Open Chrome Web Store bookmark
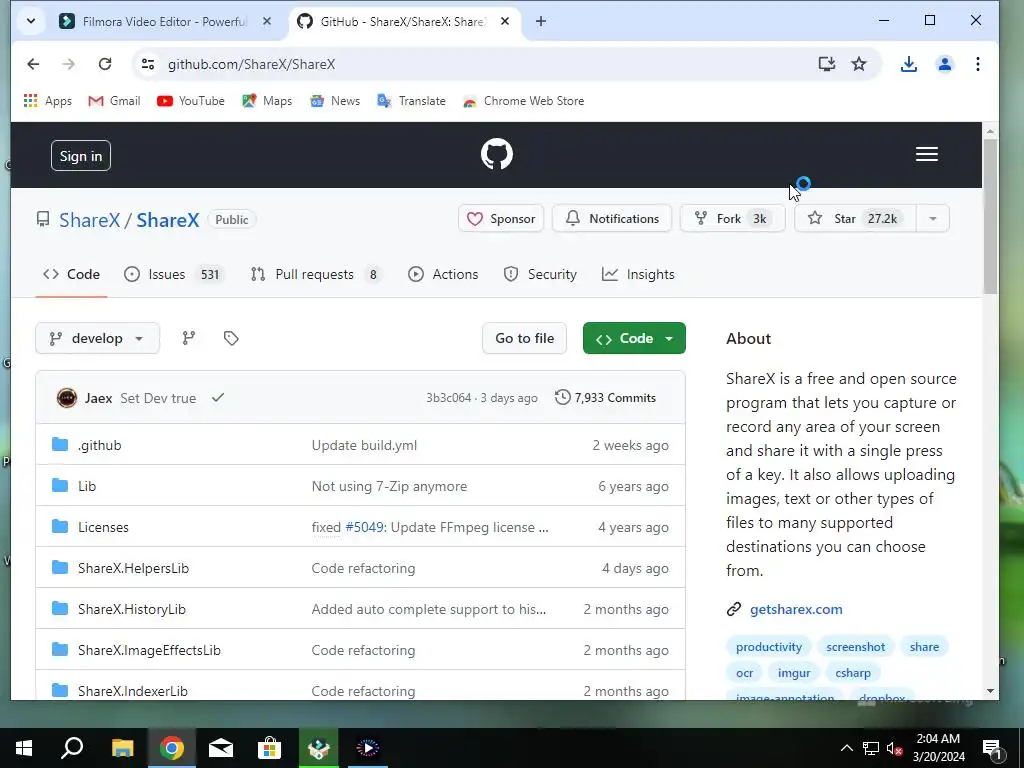This screenshot has height=768, width=1024. [523, 101]
